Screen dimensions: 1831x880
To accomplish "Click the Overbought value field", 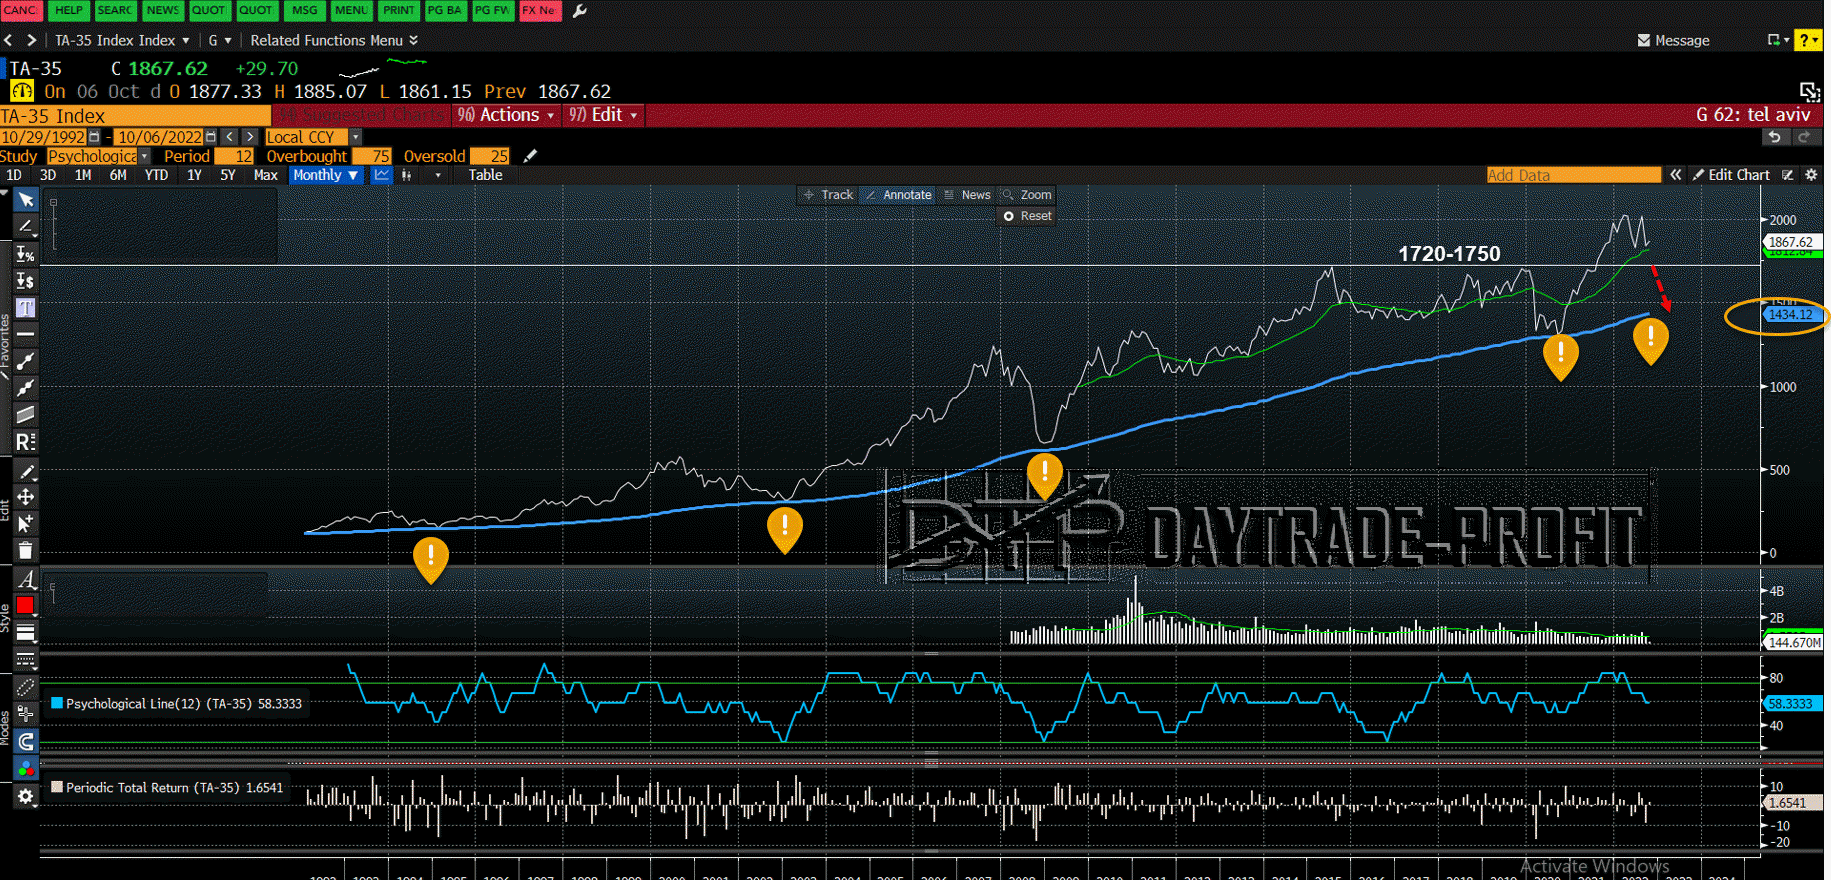I will [372, 156].
